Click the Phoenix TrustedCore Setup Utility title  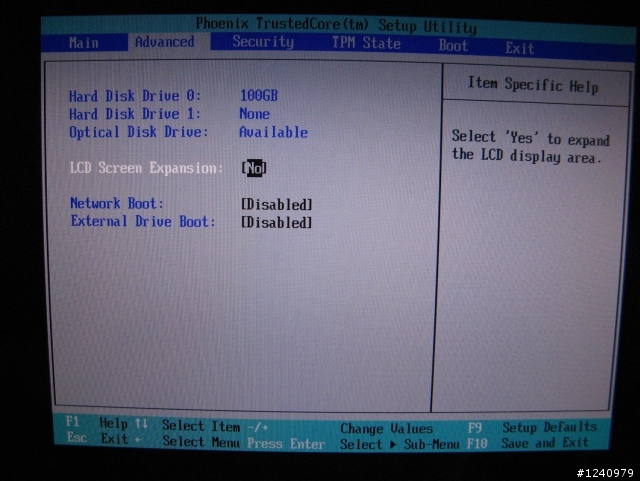pyautogui.click(x=336, y=25)
